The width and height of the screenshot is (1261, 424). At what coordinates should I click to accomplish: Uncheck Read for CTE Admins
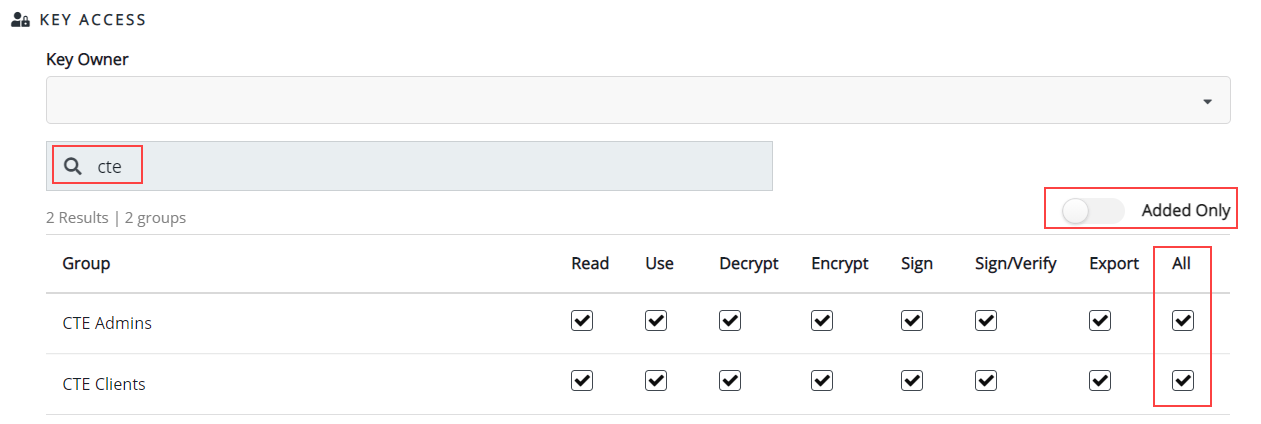tap(581, 321)
